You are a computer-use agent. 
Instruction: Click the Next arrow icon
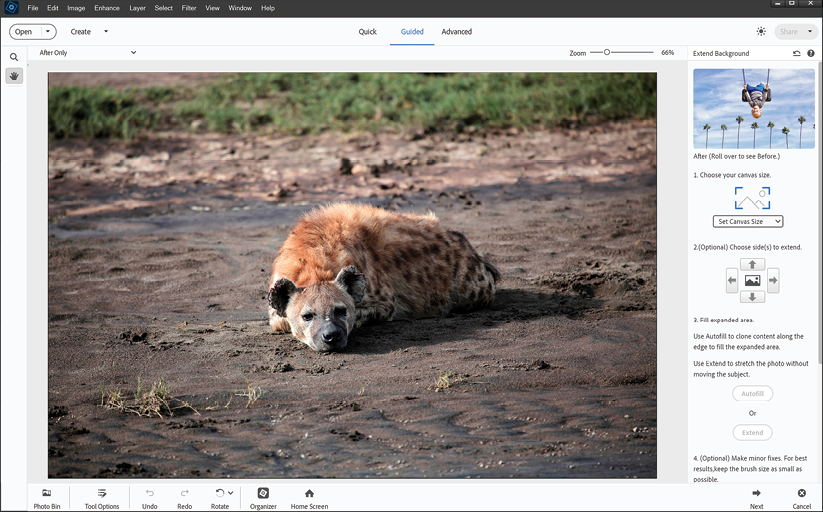coord(756,493)
